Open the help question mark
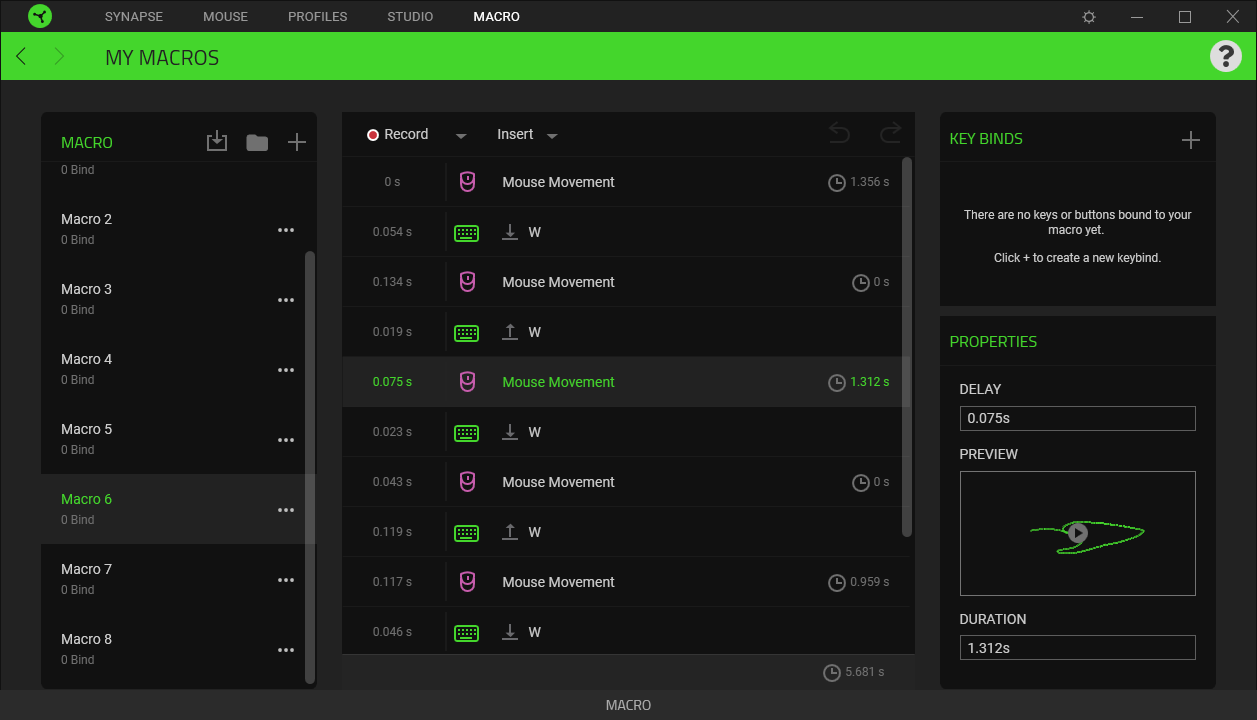Image resolution: width=1257 pixels, height=720 pixels. (x=1225, y=56)
